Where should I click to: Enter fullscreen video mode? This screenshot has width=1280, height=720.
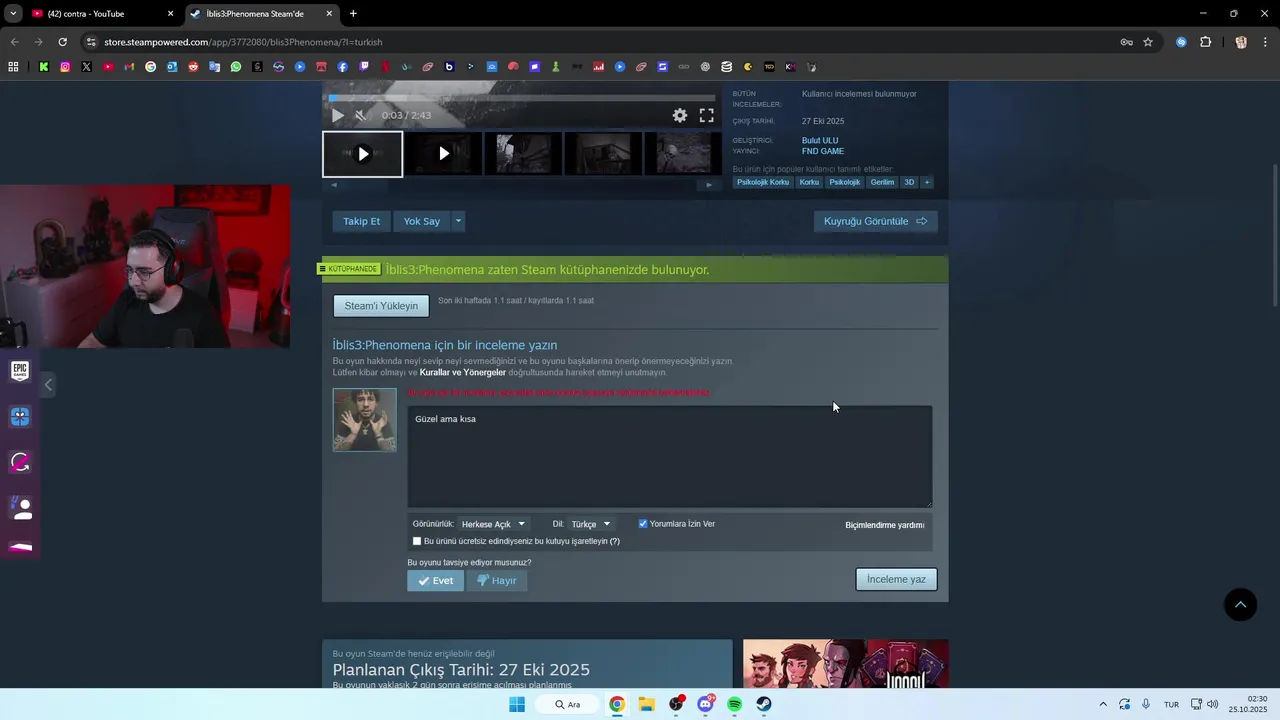pyautogui.click(x=706, y=115)
